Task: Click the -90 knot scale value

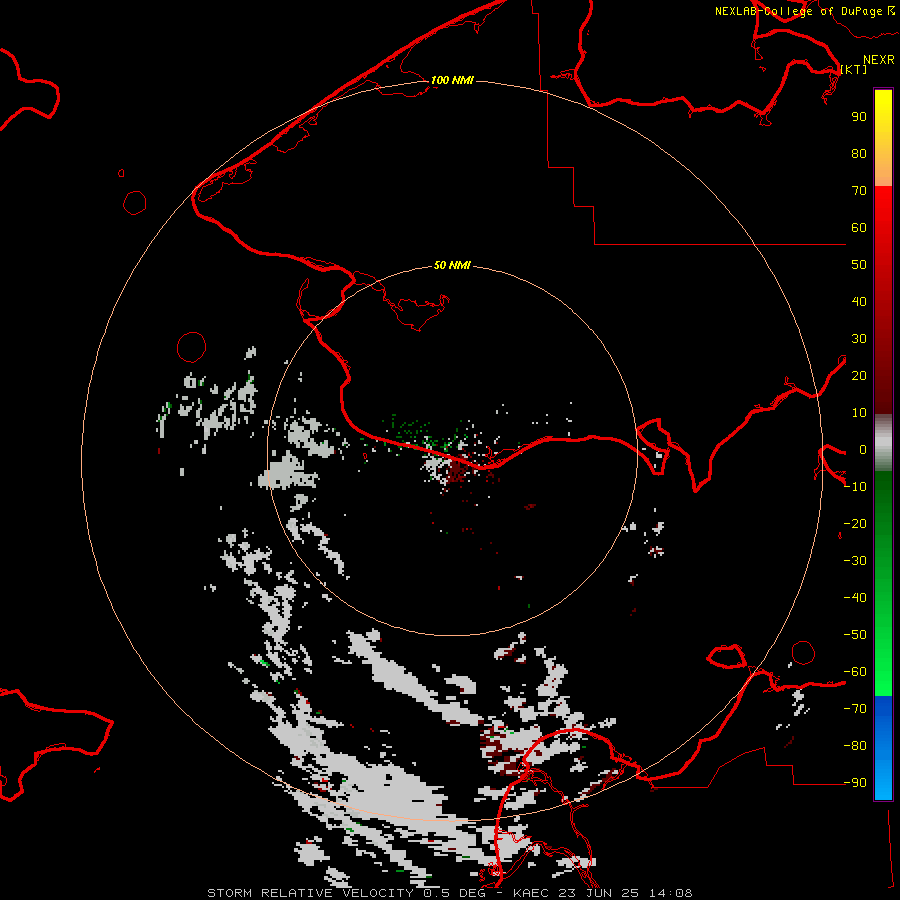Action: click(x=855, y=783)
